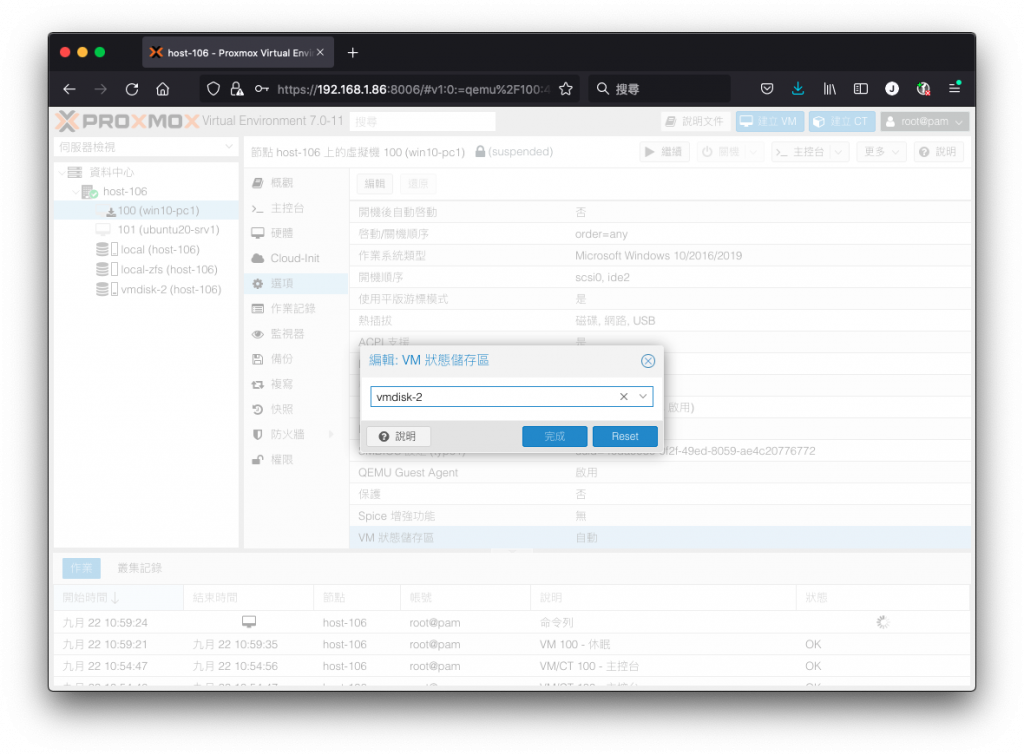Open the Pocket save icon

click(767, 89)
